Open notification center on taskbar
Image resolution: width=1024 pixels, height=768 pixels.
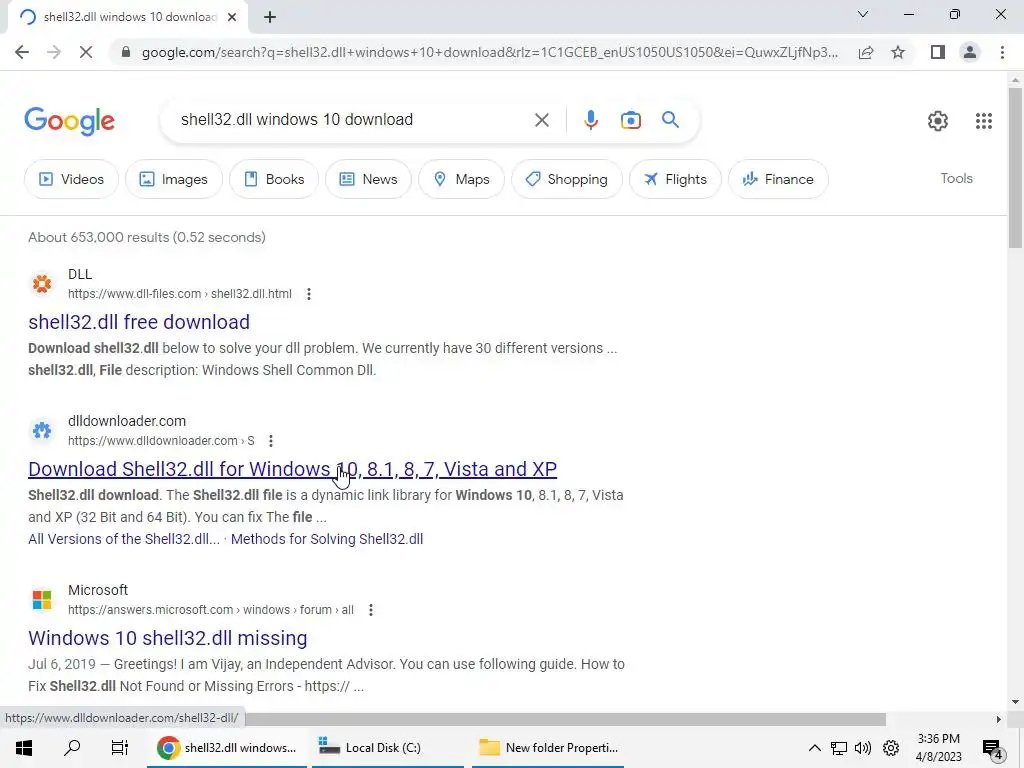[993, 748]
